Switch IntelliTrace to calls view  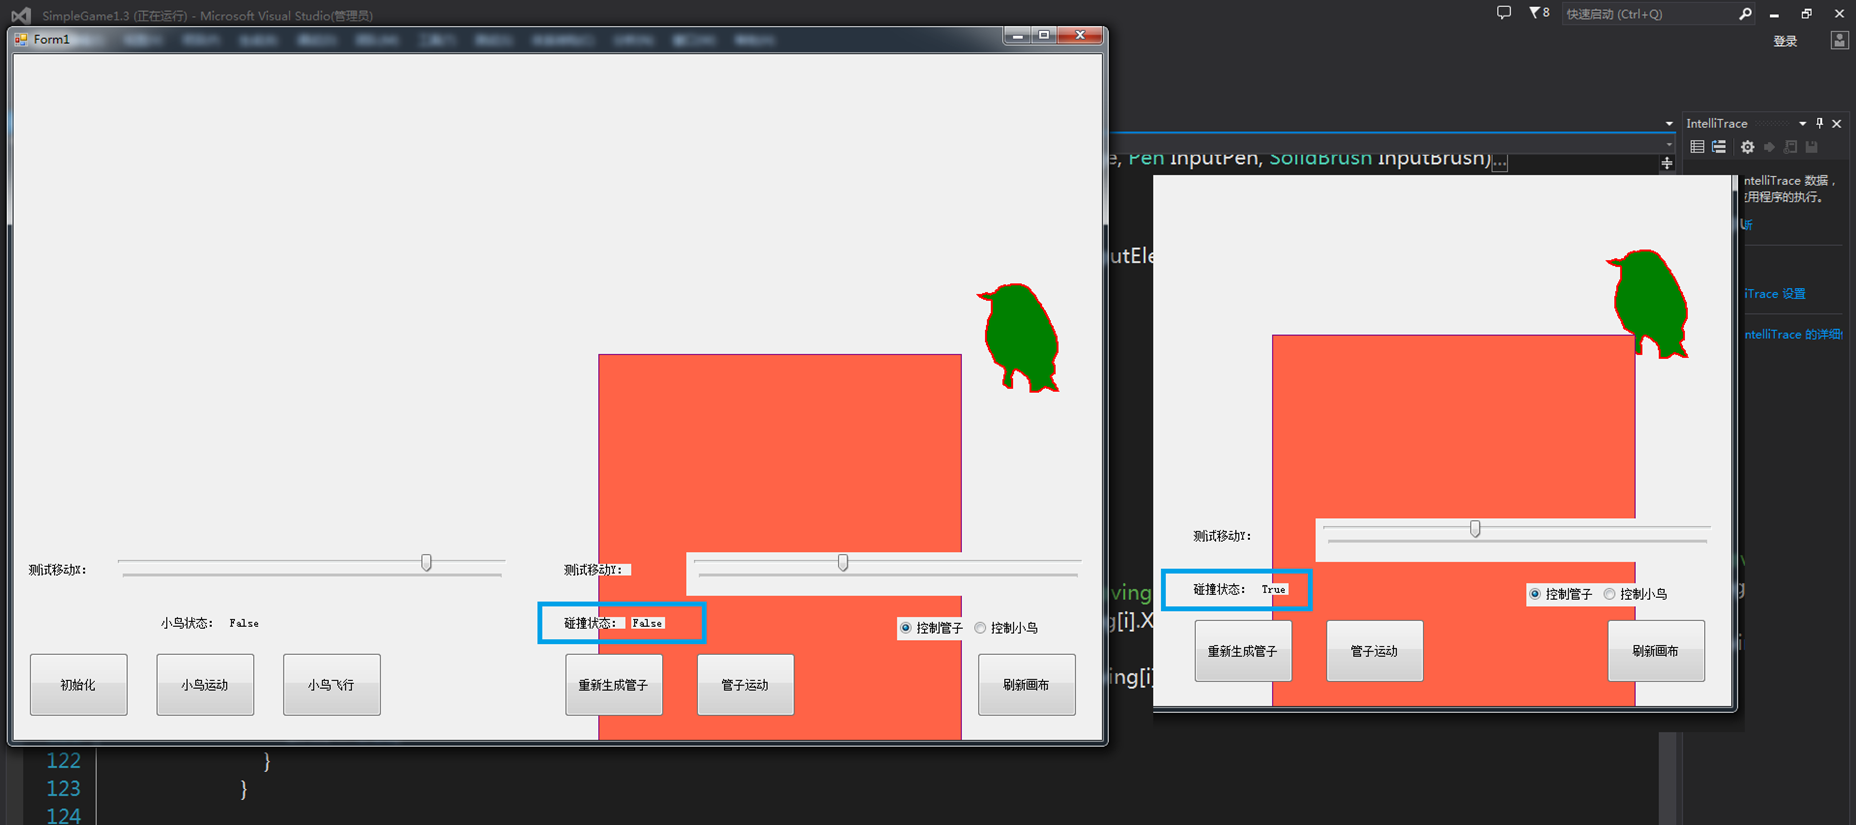coord(1719,147)
